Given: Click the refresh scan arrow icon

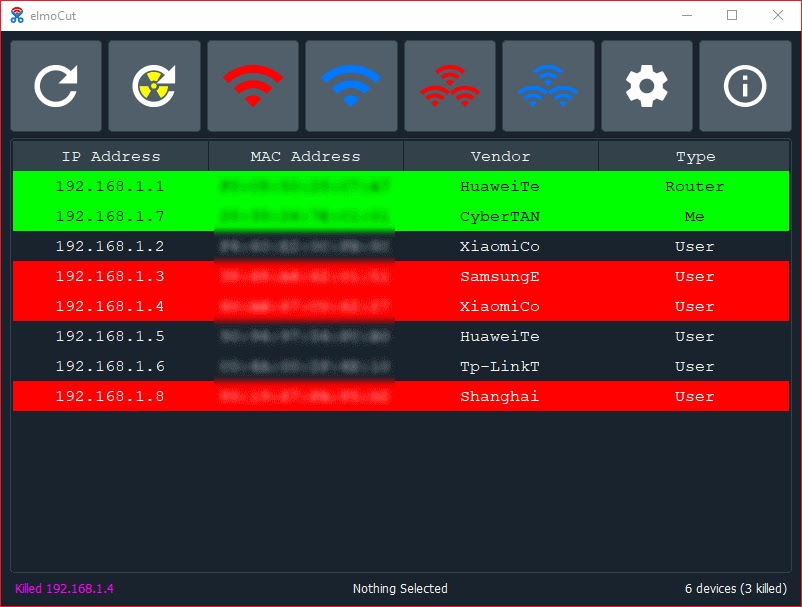Looking at the screenshot, I should 56,86.
